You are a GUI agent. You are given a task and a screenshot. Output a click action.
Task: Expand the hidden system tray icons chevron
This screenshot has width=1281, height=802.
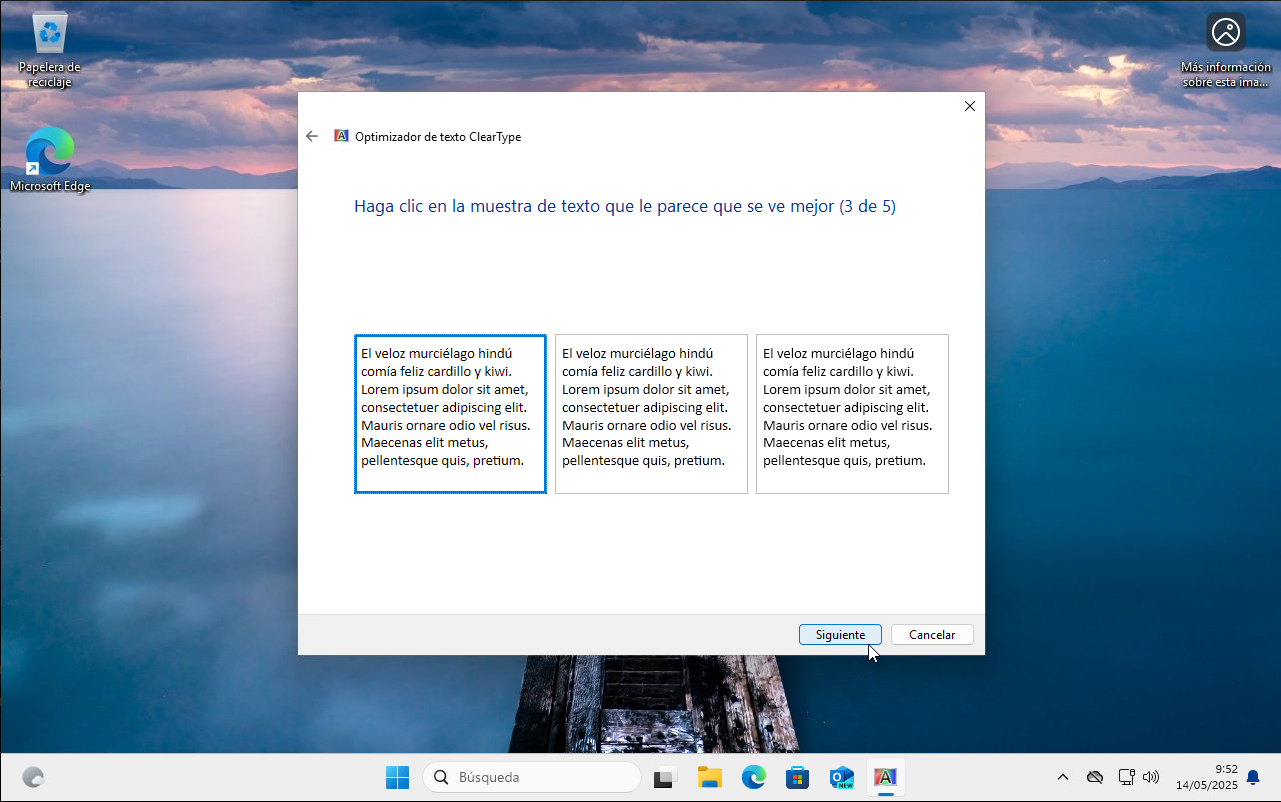[1063, 777]
